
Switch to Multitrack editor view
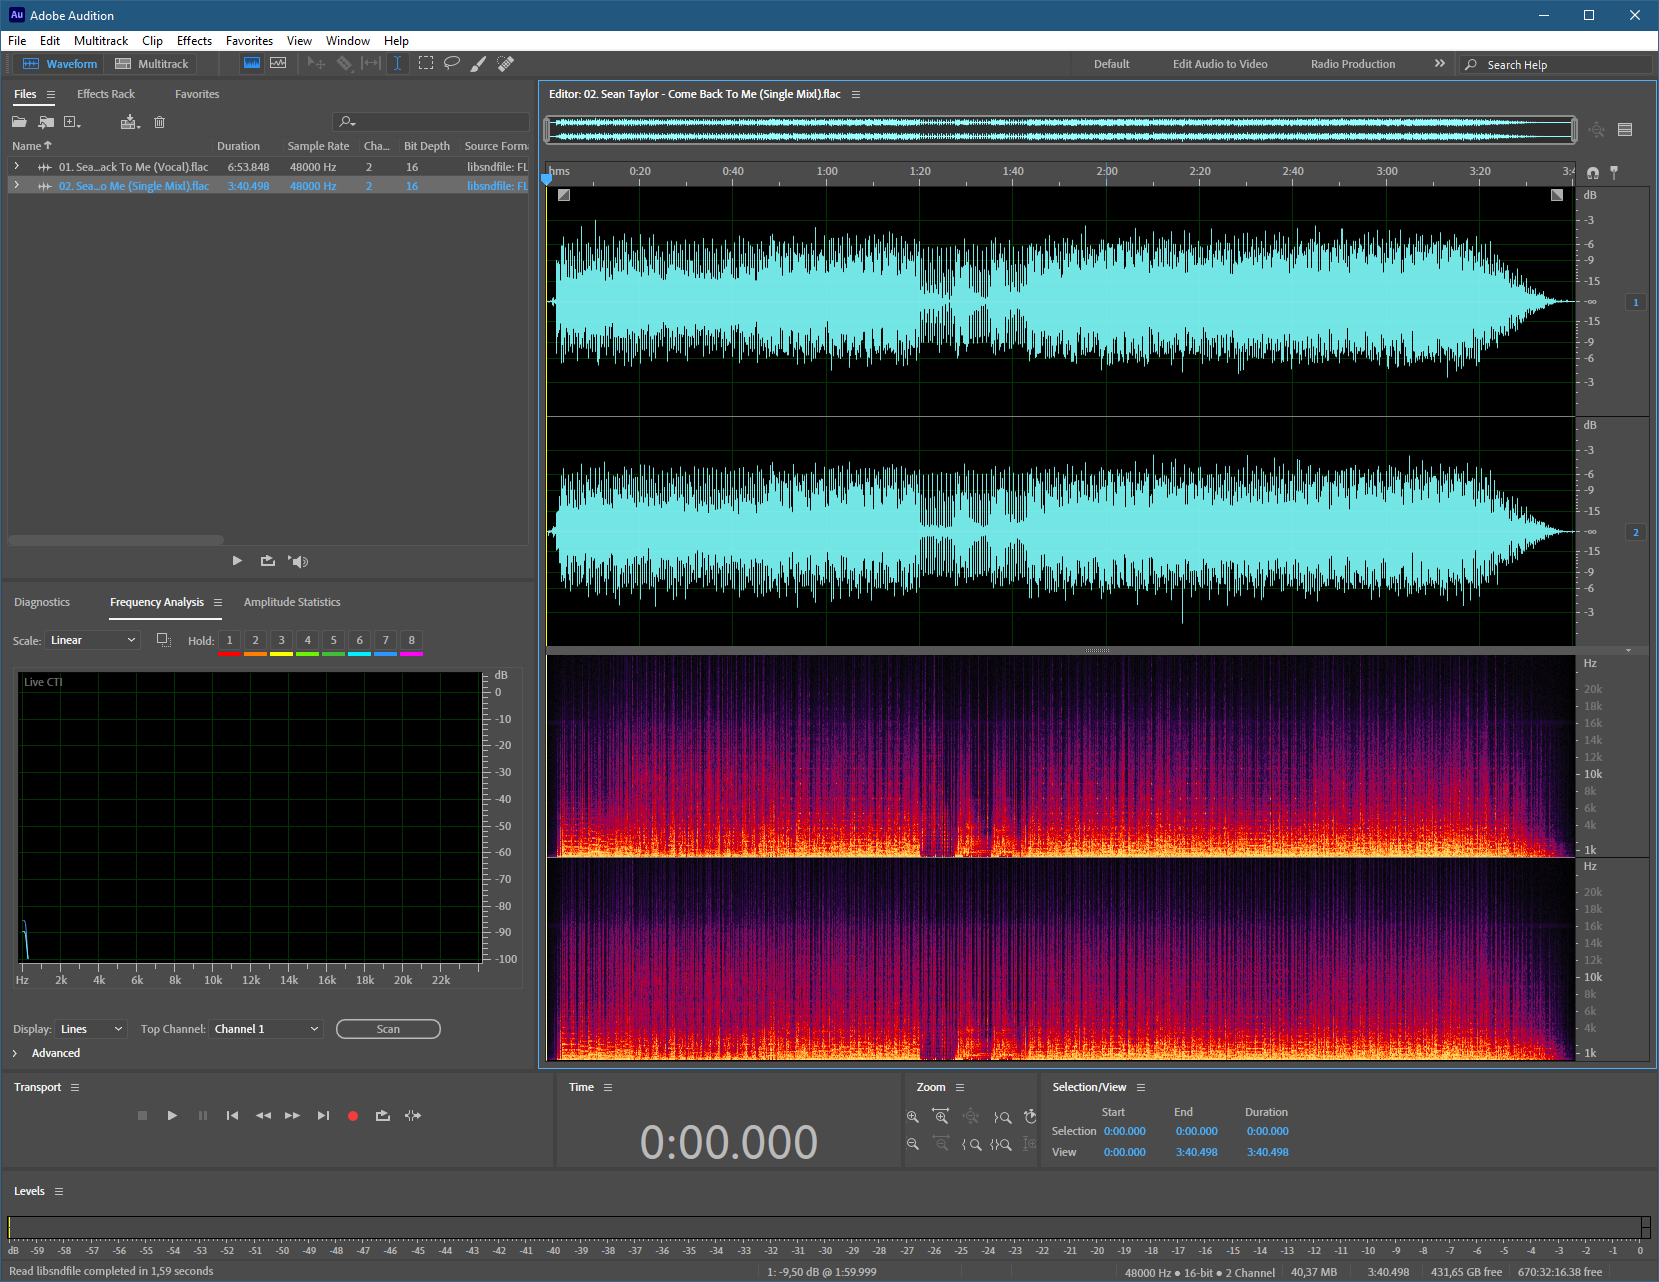(x=152, y=64)
